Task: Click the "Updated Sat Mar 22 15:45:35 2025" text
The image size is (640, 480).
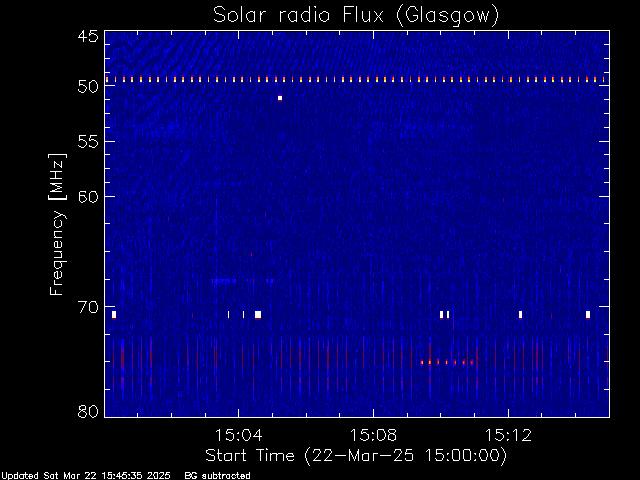Action: (x=85, y=476)
